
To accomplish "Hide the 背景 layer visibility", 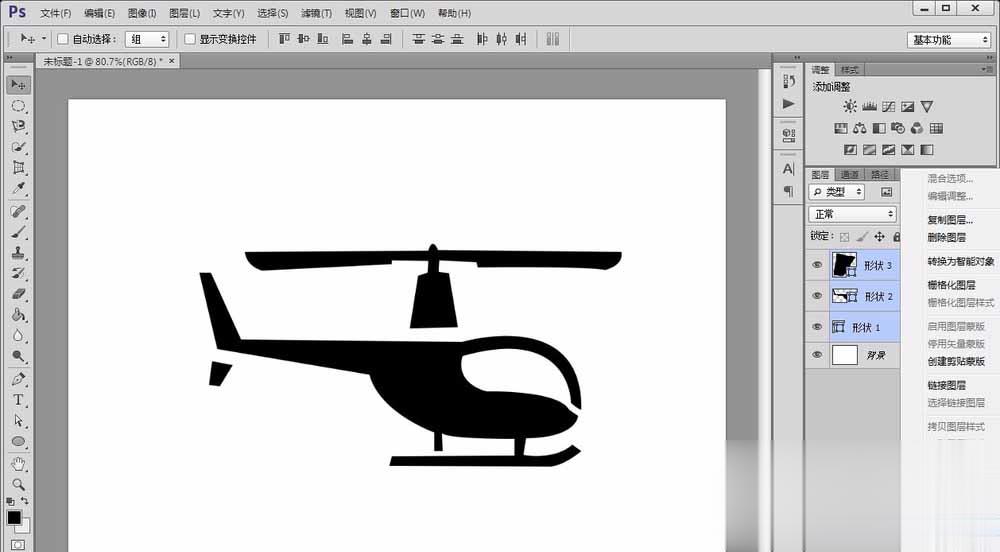I will (x=817, y=355).
